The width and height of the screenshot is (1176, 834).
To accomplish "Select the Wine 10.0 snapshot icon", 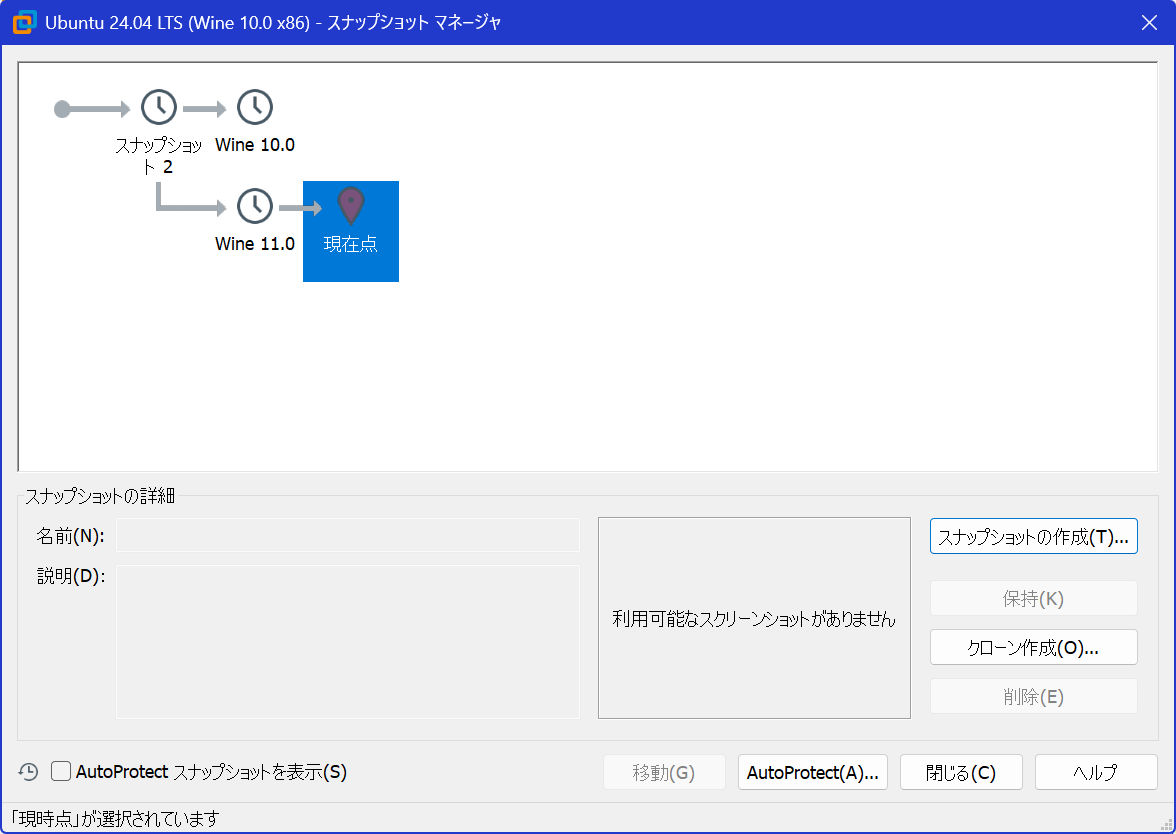I will click(x=255, y=107).
